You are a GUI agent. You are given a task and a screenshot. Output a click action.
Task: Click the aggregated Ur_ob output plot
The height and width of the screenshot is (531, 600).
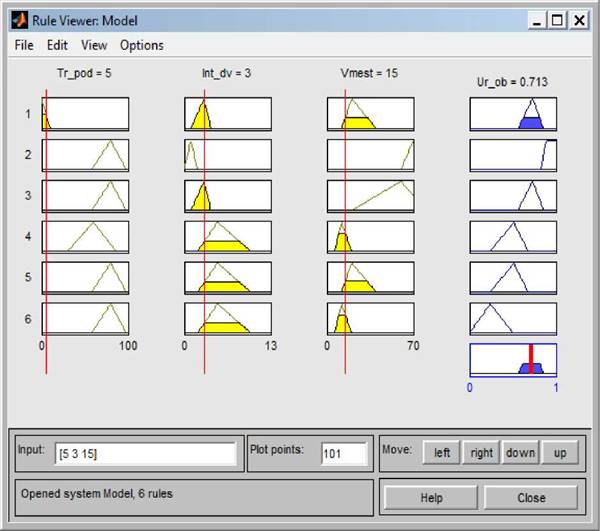(514, 360)
